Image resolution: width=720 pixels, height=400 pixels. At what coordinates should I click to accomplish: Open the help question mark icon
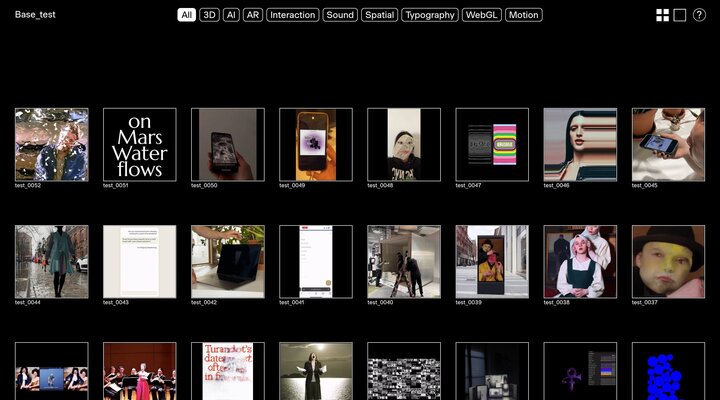pyautogui.click(x=699, y=15)
